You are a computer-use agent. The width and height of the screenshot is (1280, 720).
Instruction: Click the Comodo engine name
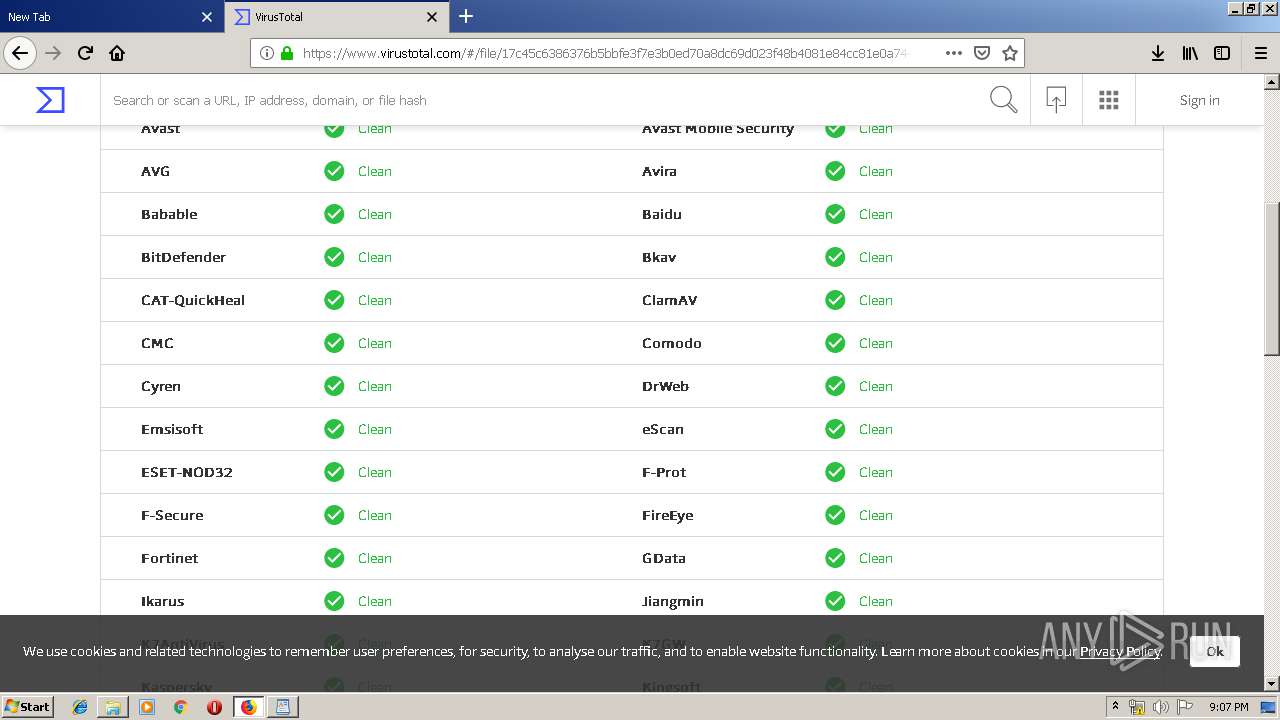(x=671, y=343)
